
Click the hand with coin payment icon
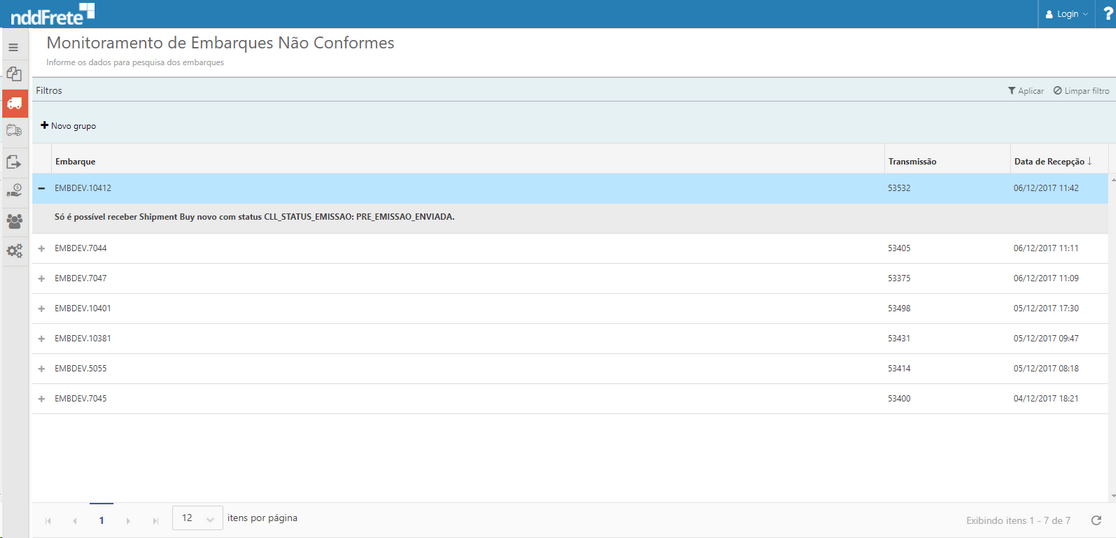point(14,191)
